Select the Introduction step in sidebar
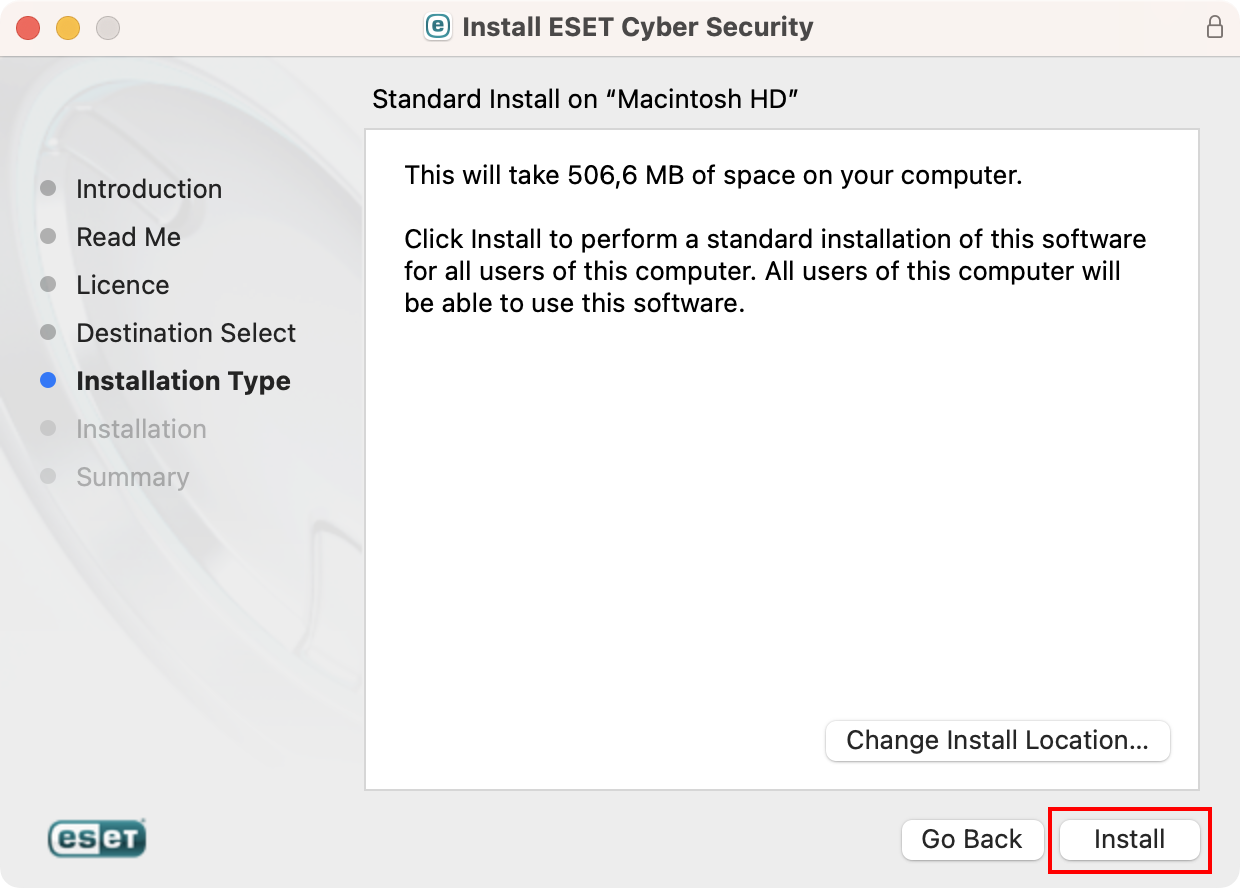1240x888 pixels. [149, 189]
